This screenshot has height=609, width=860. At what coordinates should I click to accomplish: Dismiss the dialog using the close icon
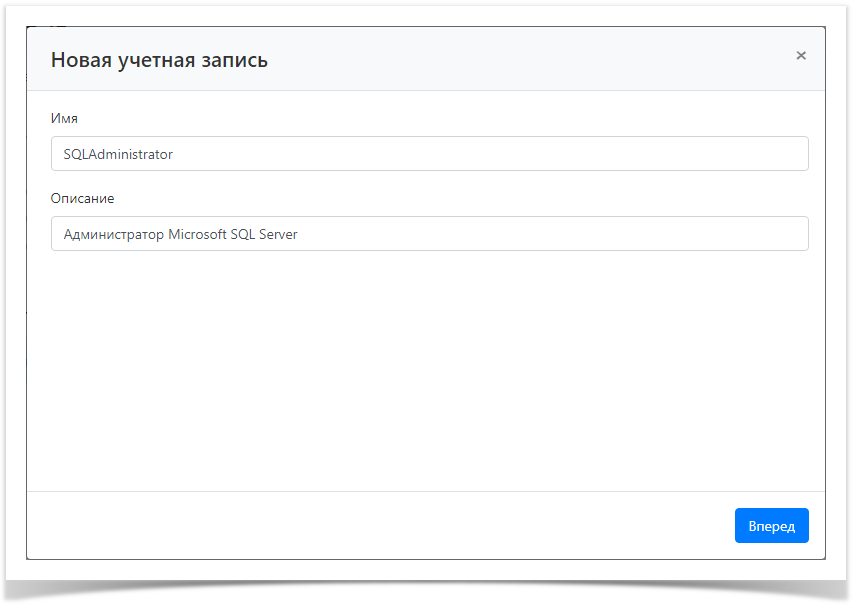coord(801,55)
